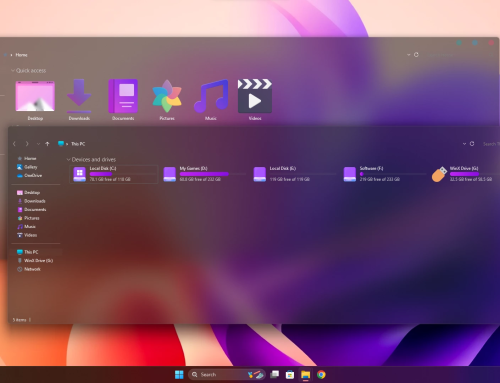Collapse the Quick access section
The width and height of the screenshot is (500, 383).
click(x=13, y=71)
